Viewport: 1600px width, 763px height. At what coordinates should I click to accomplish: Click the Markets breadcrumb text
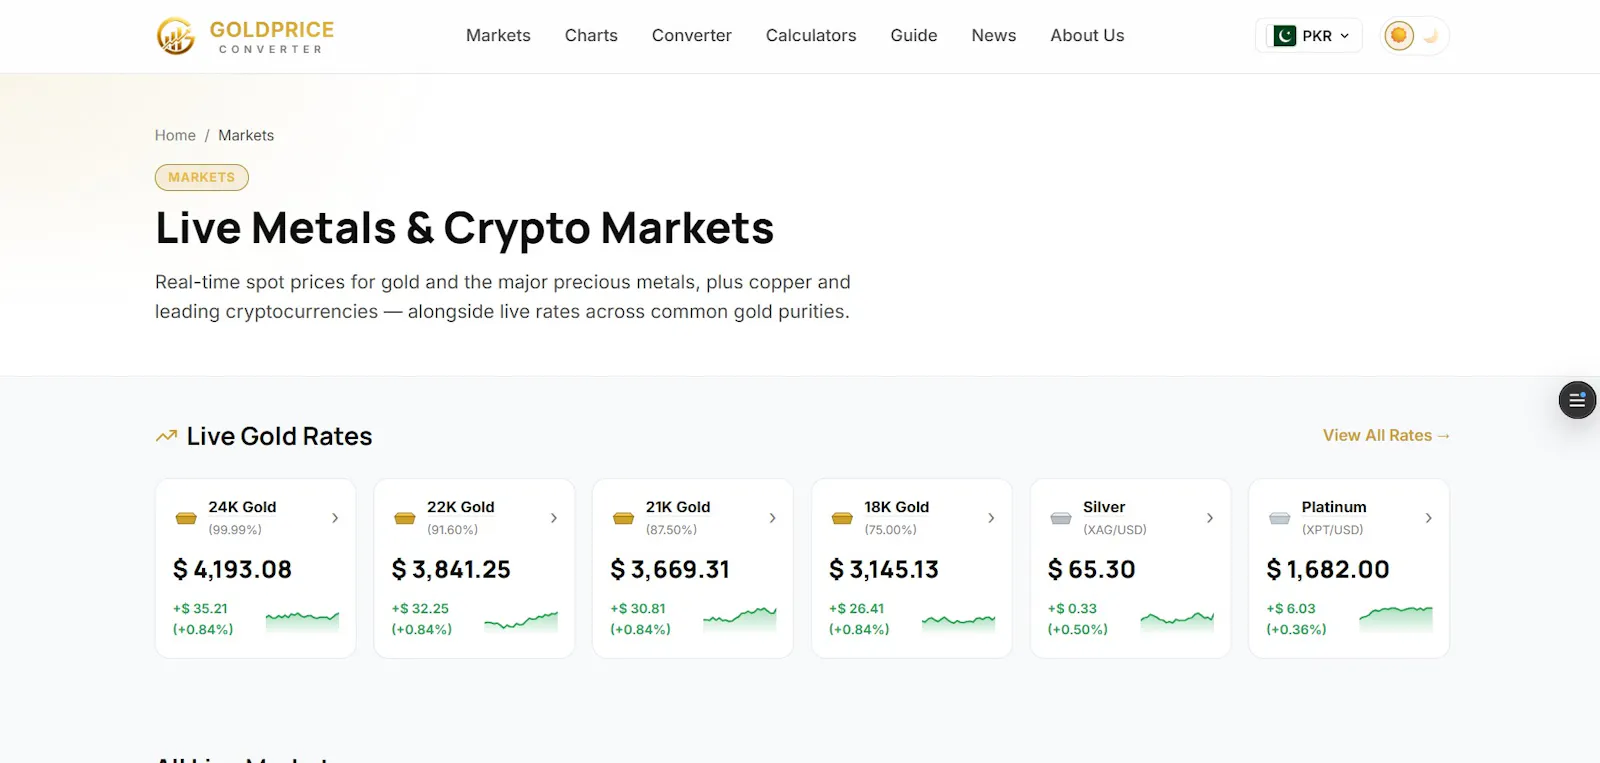(246, 135)
